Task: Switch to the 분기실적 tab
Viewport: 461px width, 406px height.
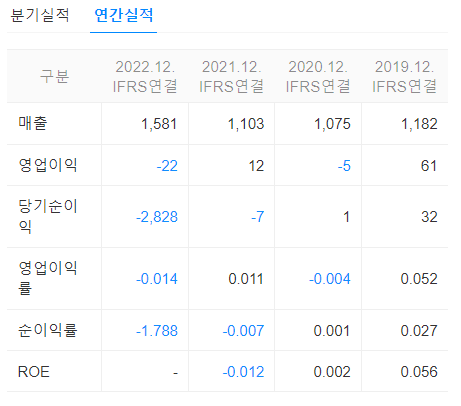Action: tap(40, 15)
